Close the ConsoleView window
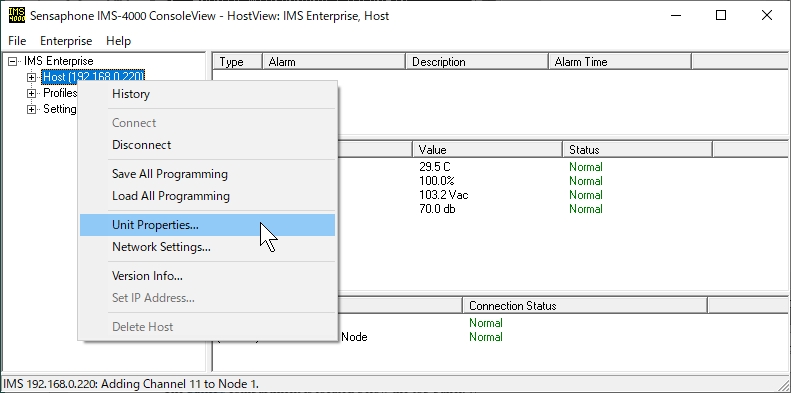Viewport: 791px width, 393px height. (x=767, y=15)
